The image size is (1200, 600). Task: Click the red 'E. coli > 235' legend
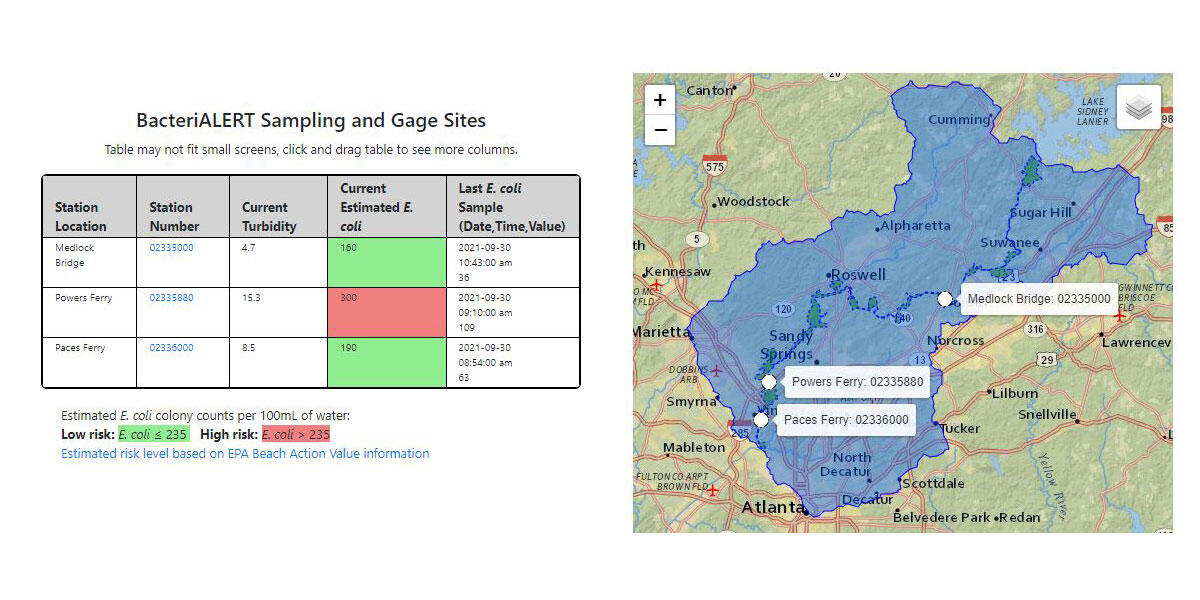tap(296, 434)
